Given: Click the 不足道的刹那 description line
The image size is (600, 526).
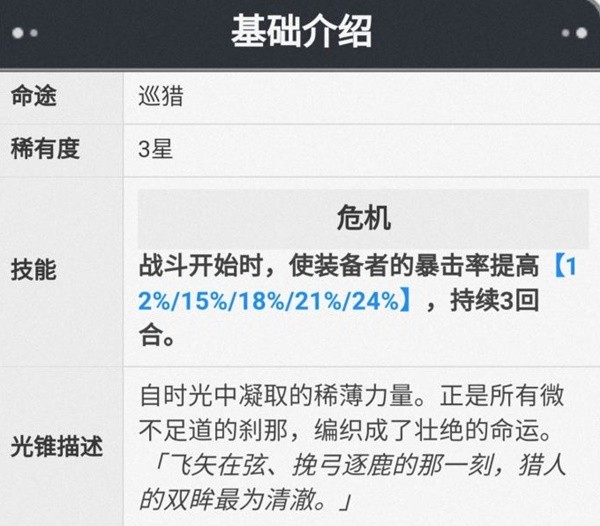Looking at the screenshot, I should tap(346, 430).
